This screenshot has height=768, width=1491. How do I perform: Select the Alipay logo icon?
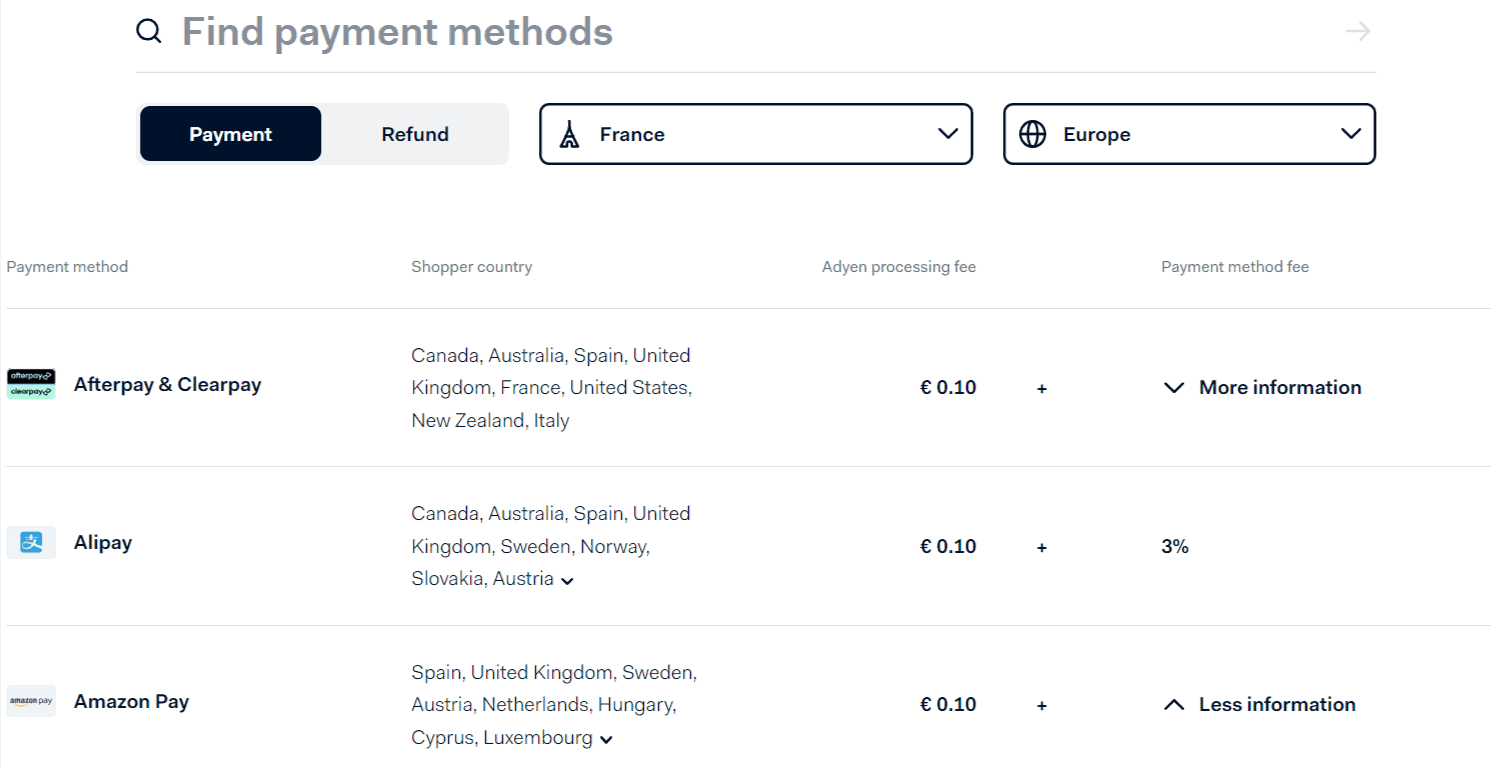[31, 542]
